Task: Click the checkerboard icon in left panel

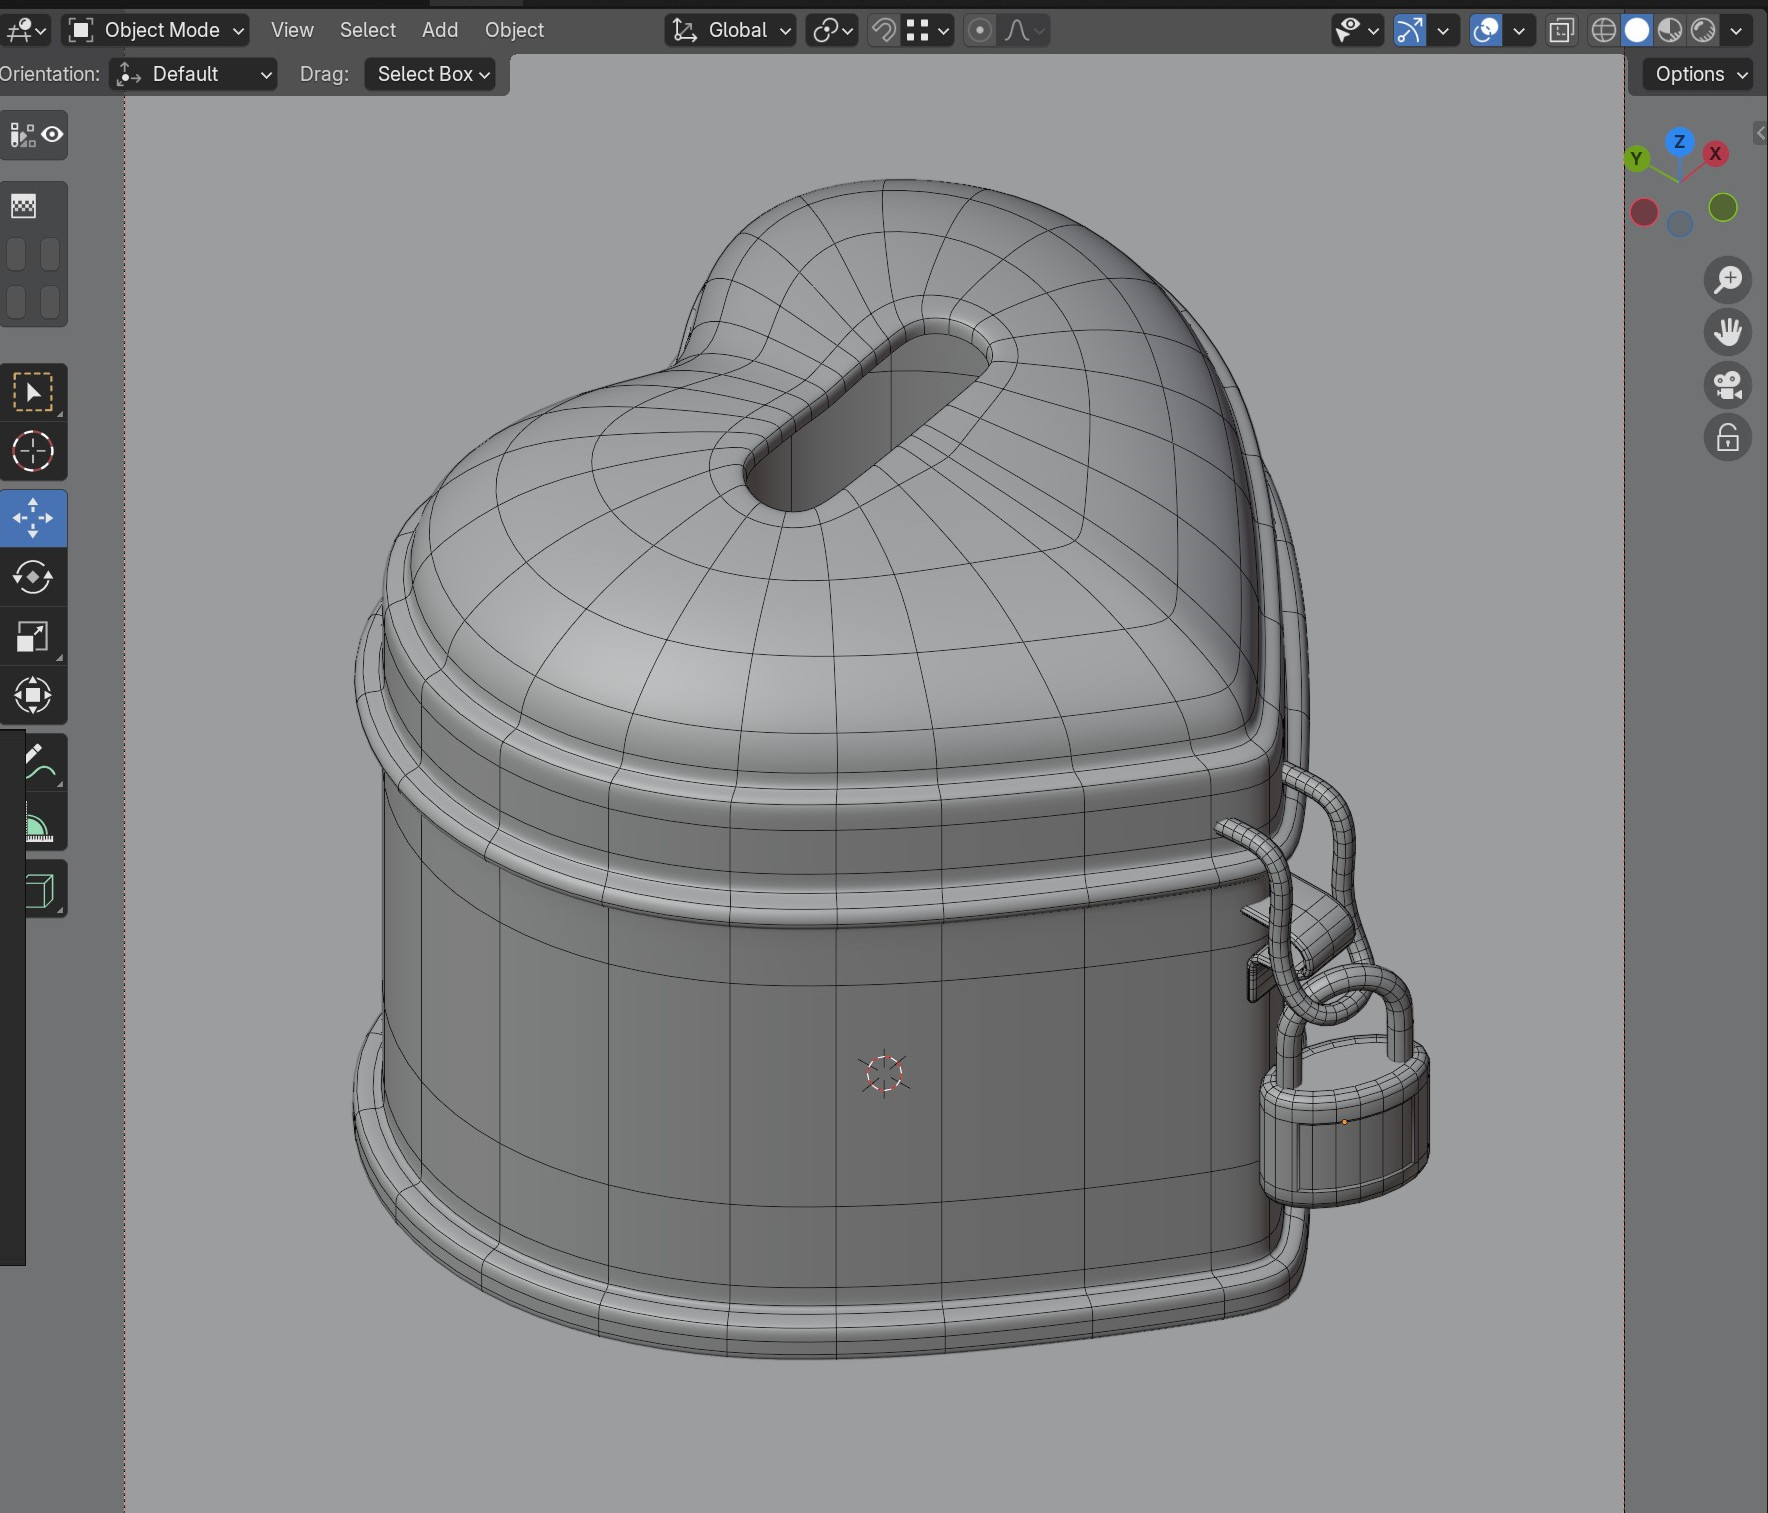Action: coord(23,207)
